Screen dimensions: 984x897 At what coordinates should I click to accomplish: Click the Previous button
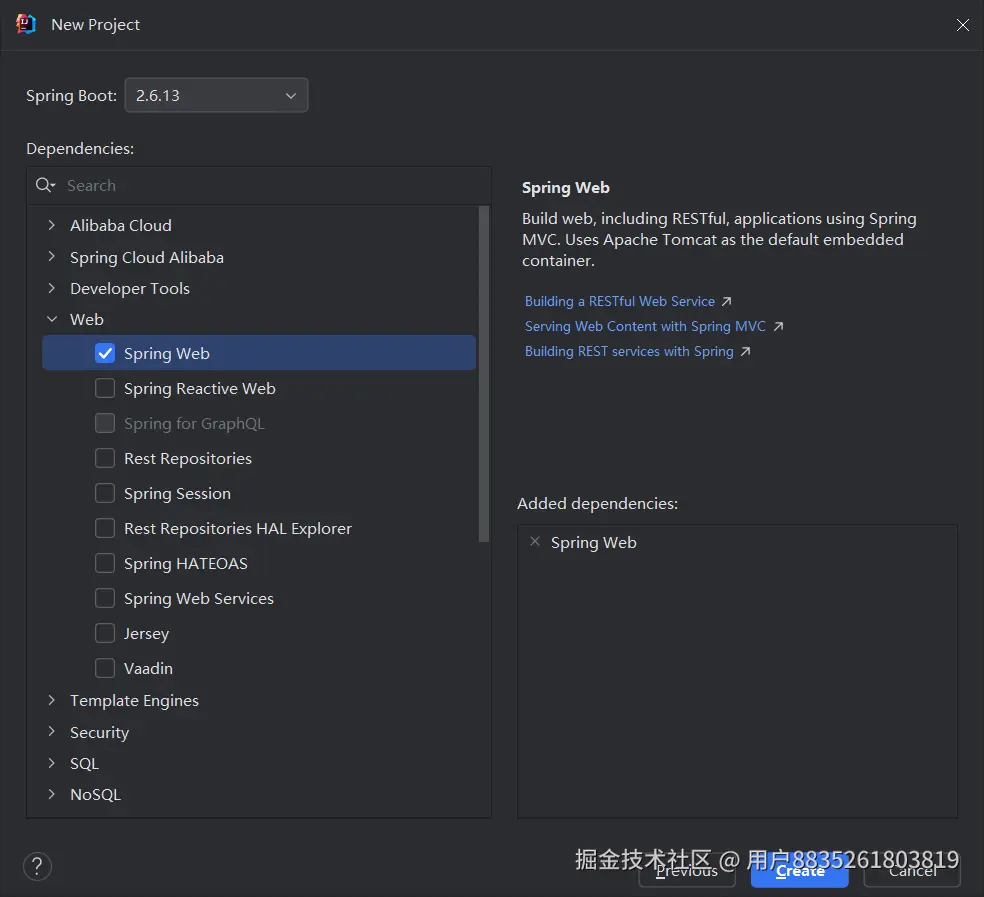click(x=687, y=871)
